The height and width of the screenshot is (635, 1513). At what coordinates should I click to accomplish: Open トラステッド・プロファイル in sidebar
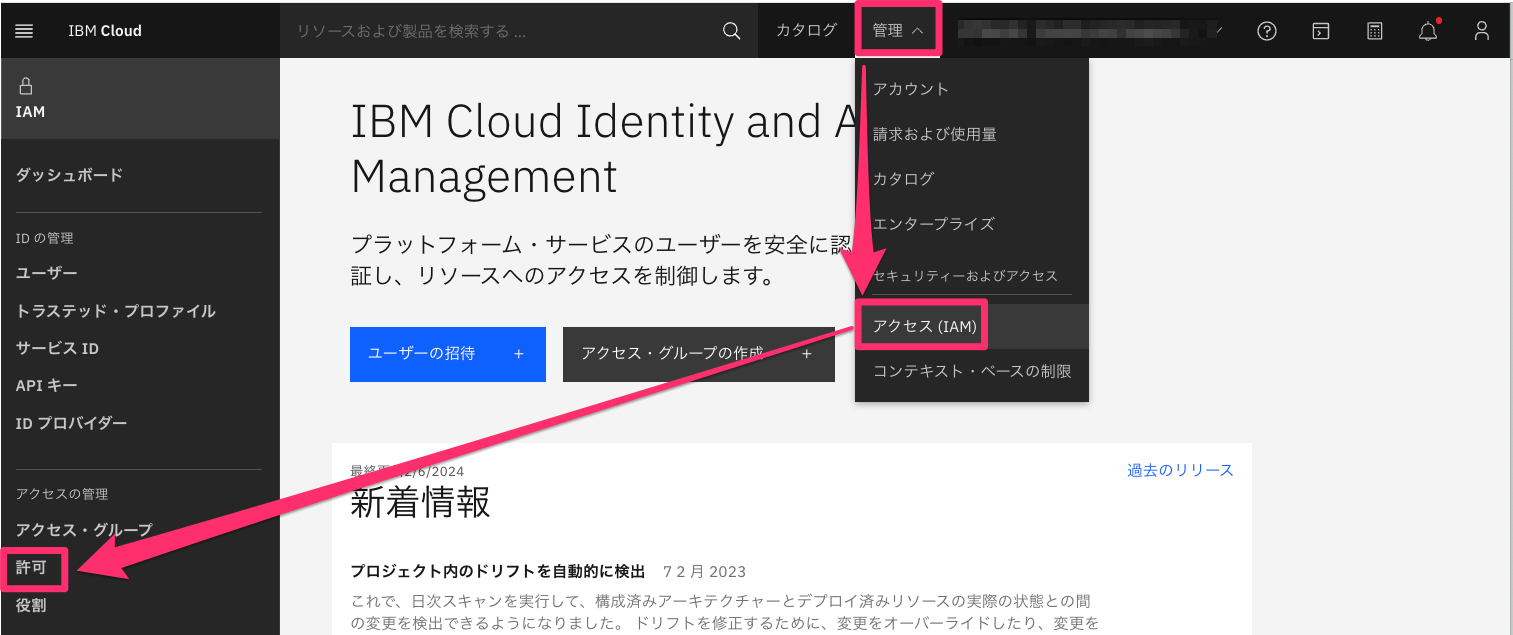[115, 311]
